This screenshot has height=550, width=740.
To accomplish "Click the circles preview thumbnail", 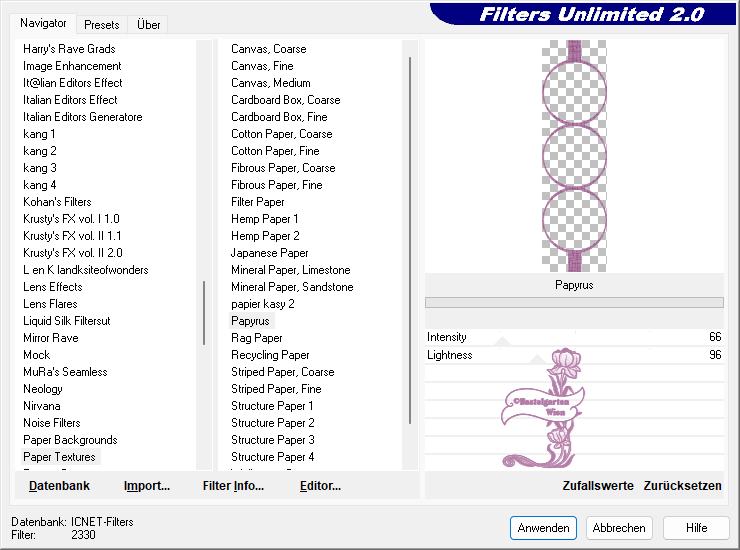I will [x=574, y=155].
